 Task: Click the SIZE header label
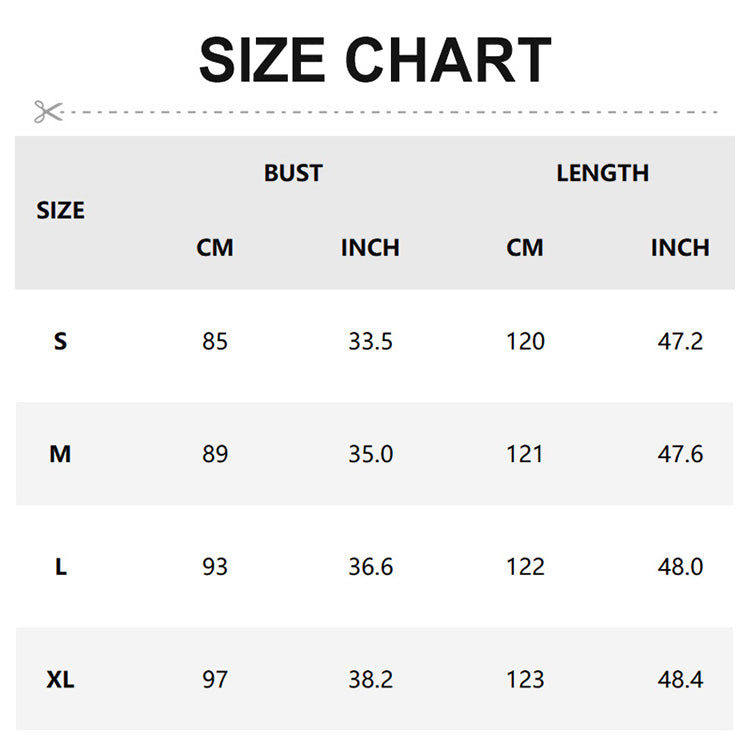(60, 211)
